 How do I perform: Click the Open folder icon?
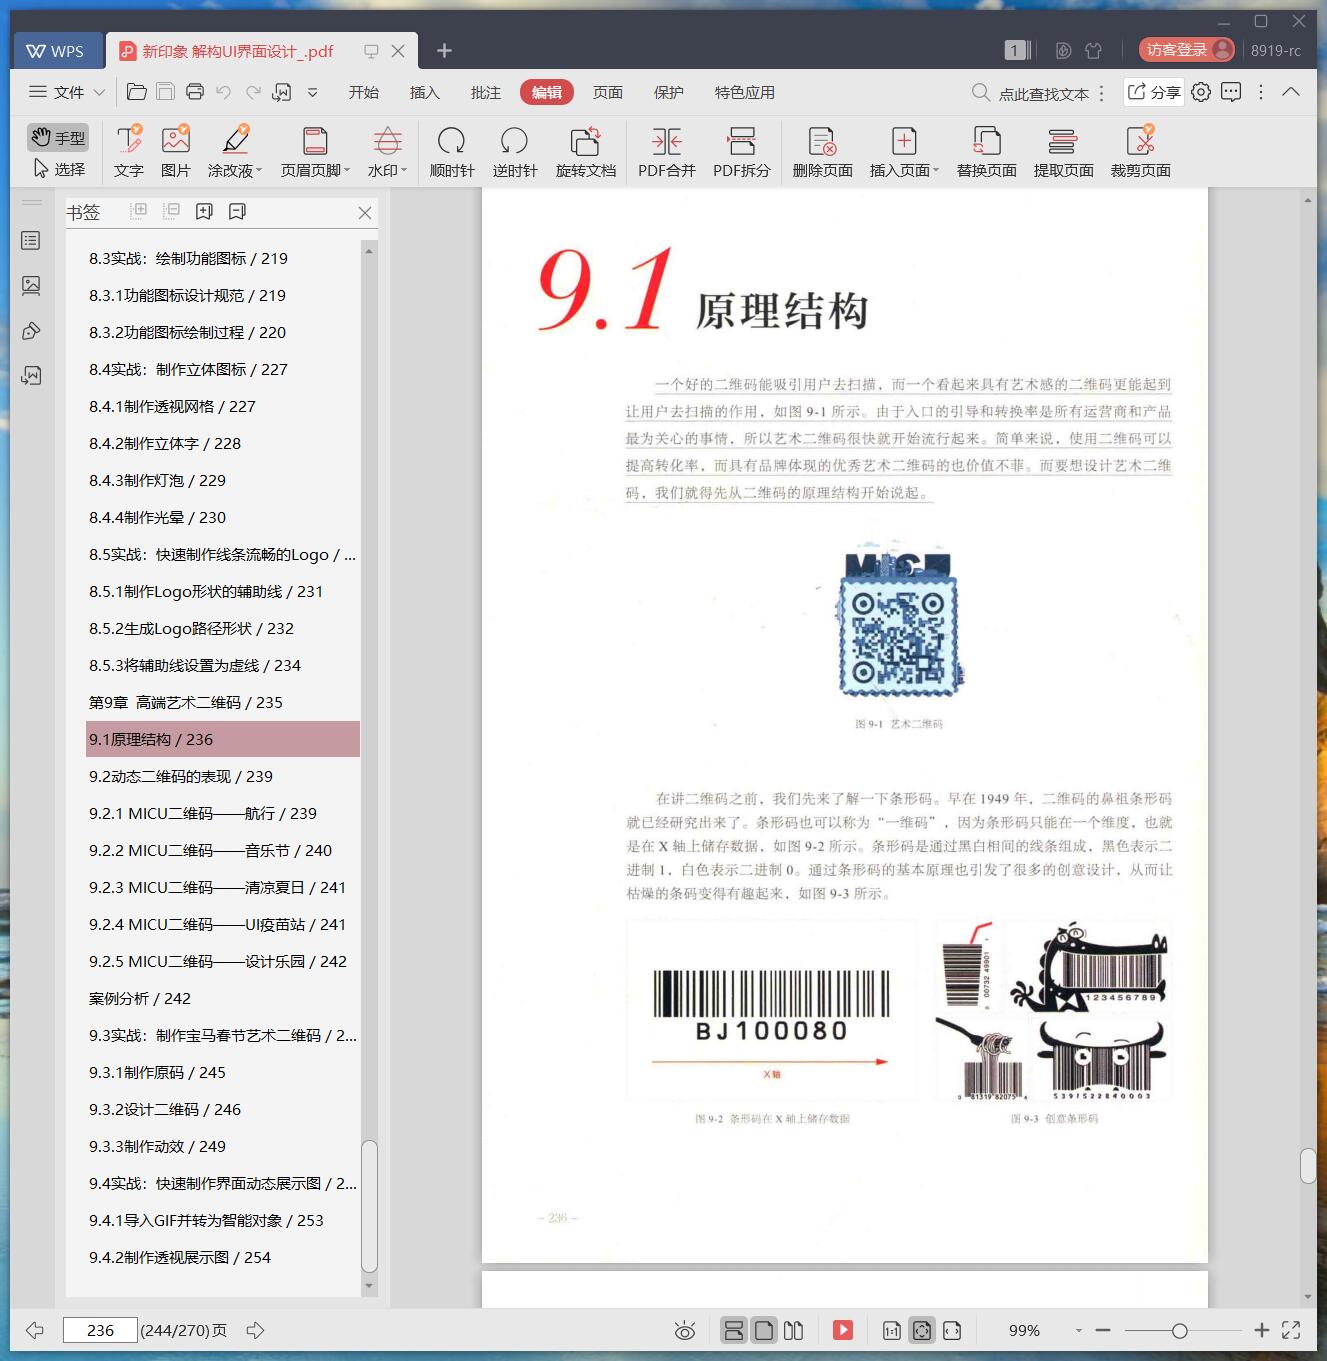click(x=137, y=92)
